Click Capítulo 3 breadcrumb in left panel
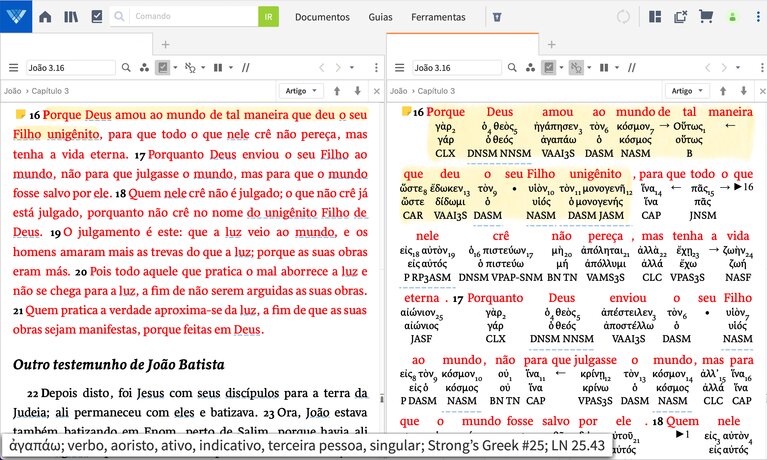The image size is (767, 460). click(x=50, y=91)
